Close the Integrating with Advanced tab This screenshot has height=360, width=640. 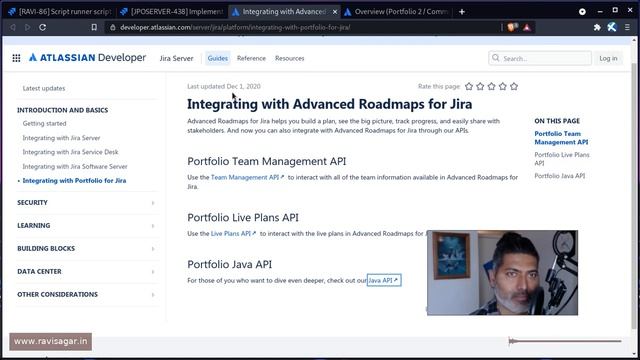click(335, 12)
